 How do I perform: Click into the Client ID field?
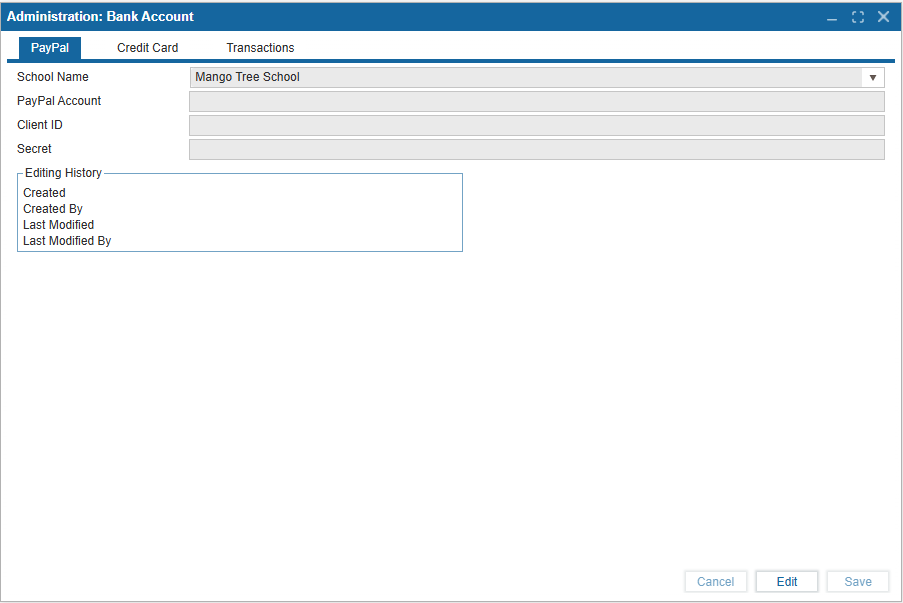(536, 125)
